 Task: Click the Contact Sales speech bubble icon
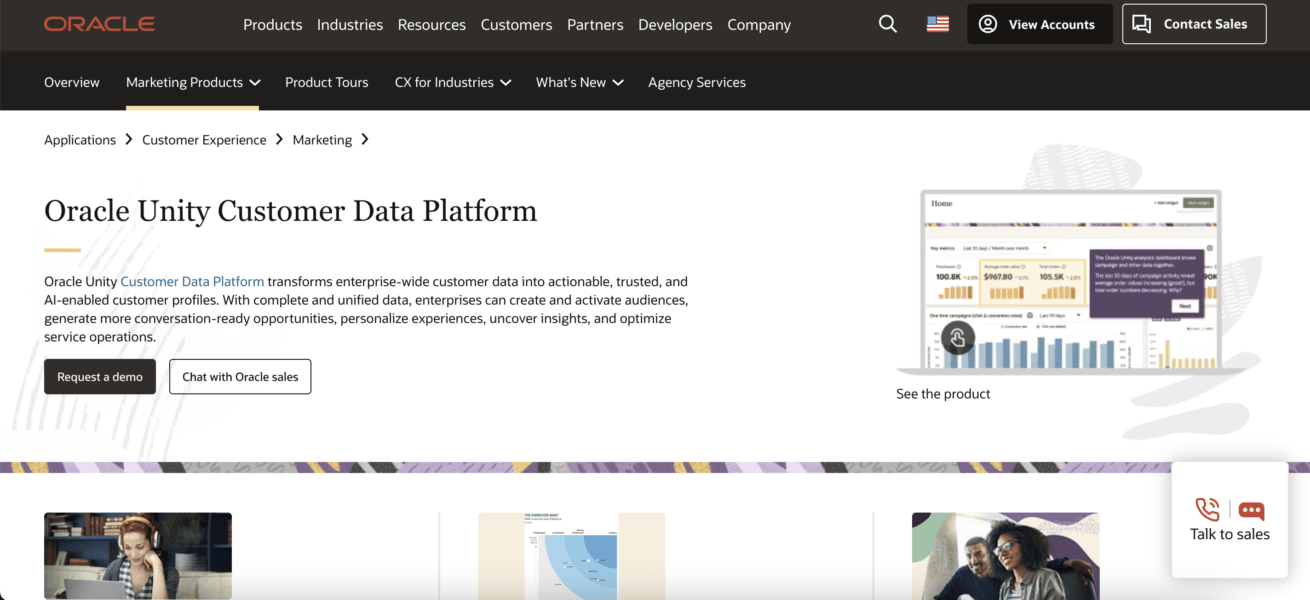(1142, 23)
